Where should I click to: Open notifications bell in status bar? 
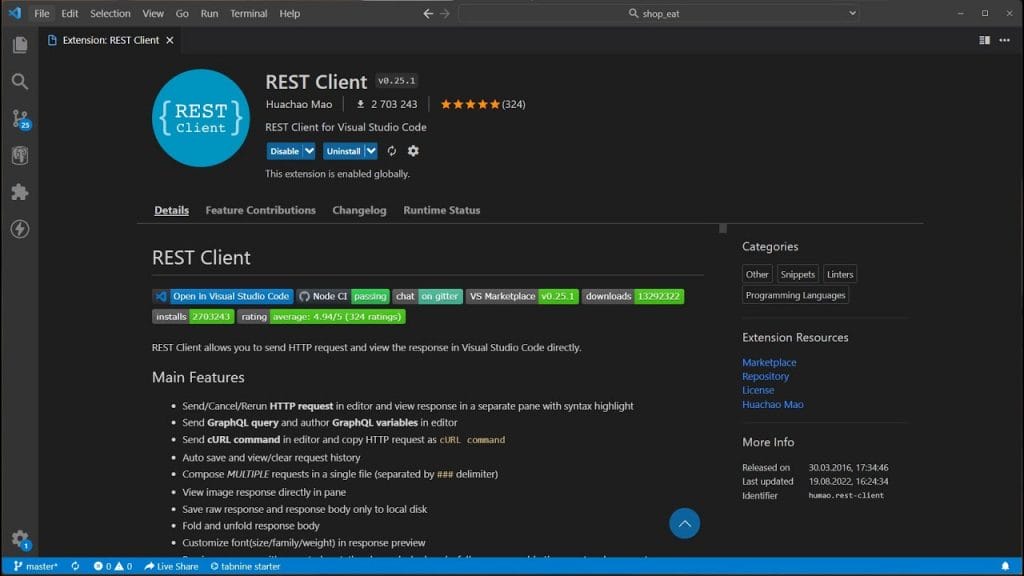click(x=1005, y=566)
